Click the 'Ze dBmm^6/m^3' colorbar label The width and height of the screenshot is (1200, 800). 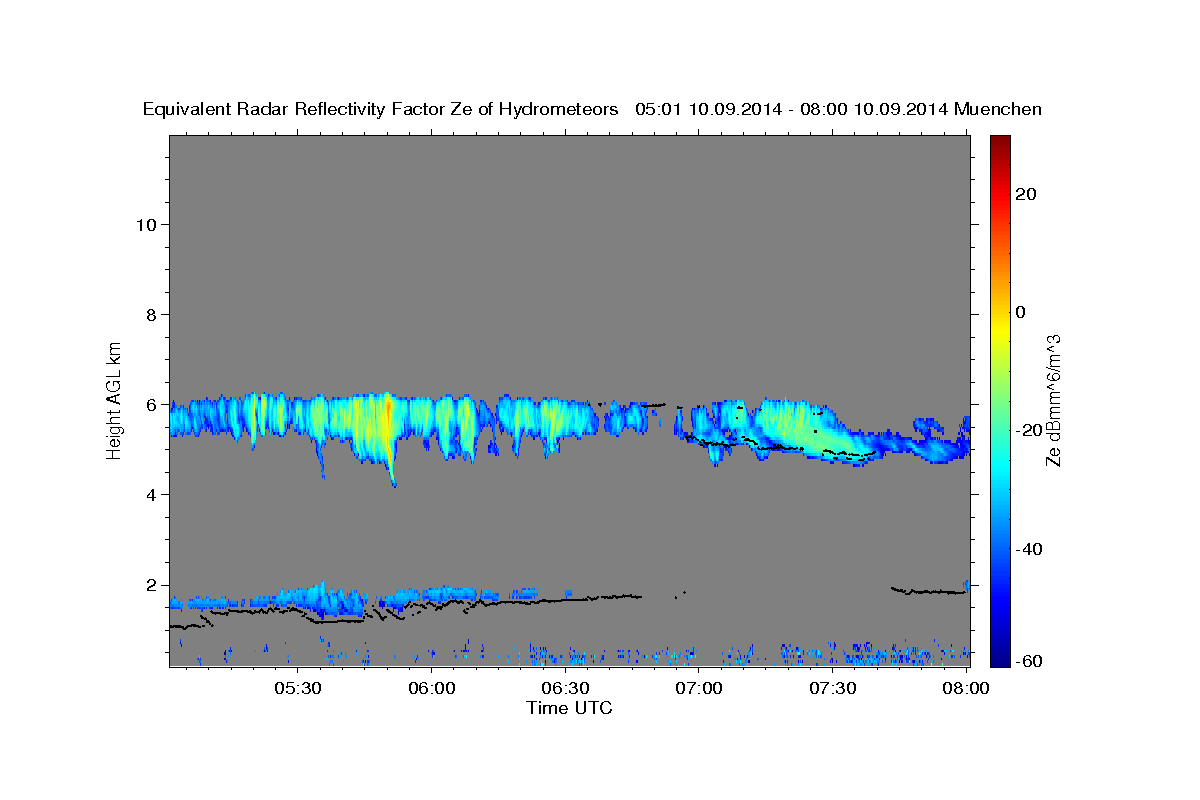[1053, 400]
